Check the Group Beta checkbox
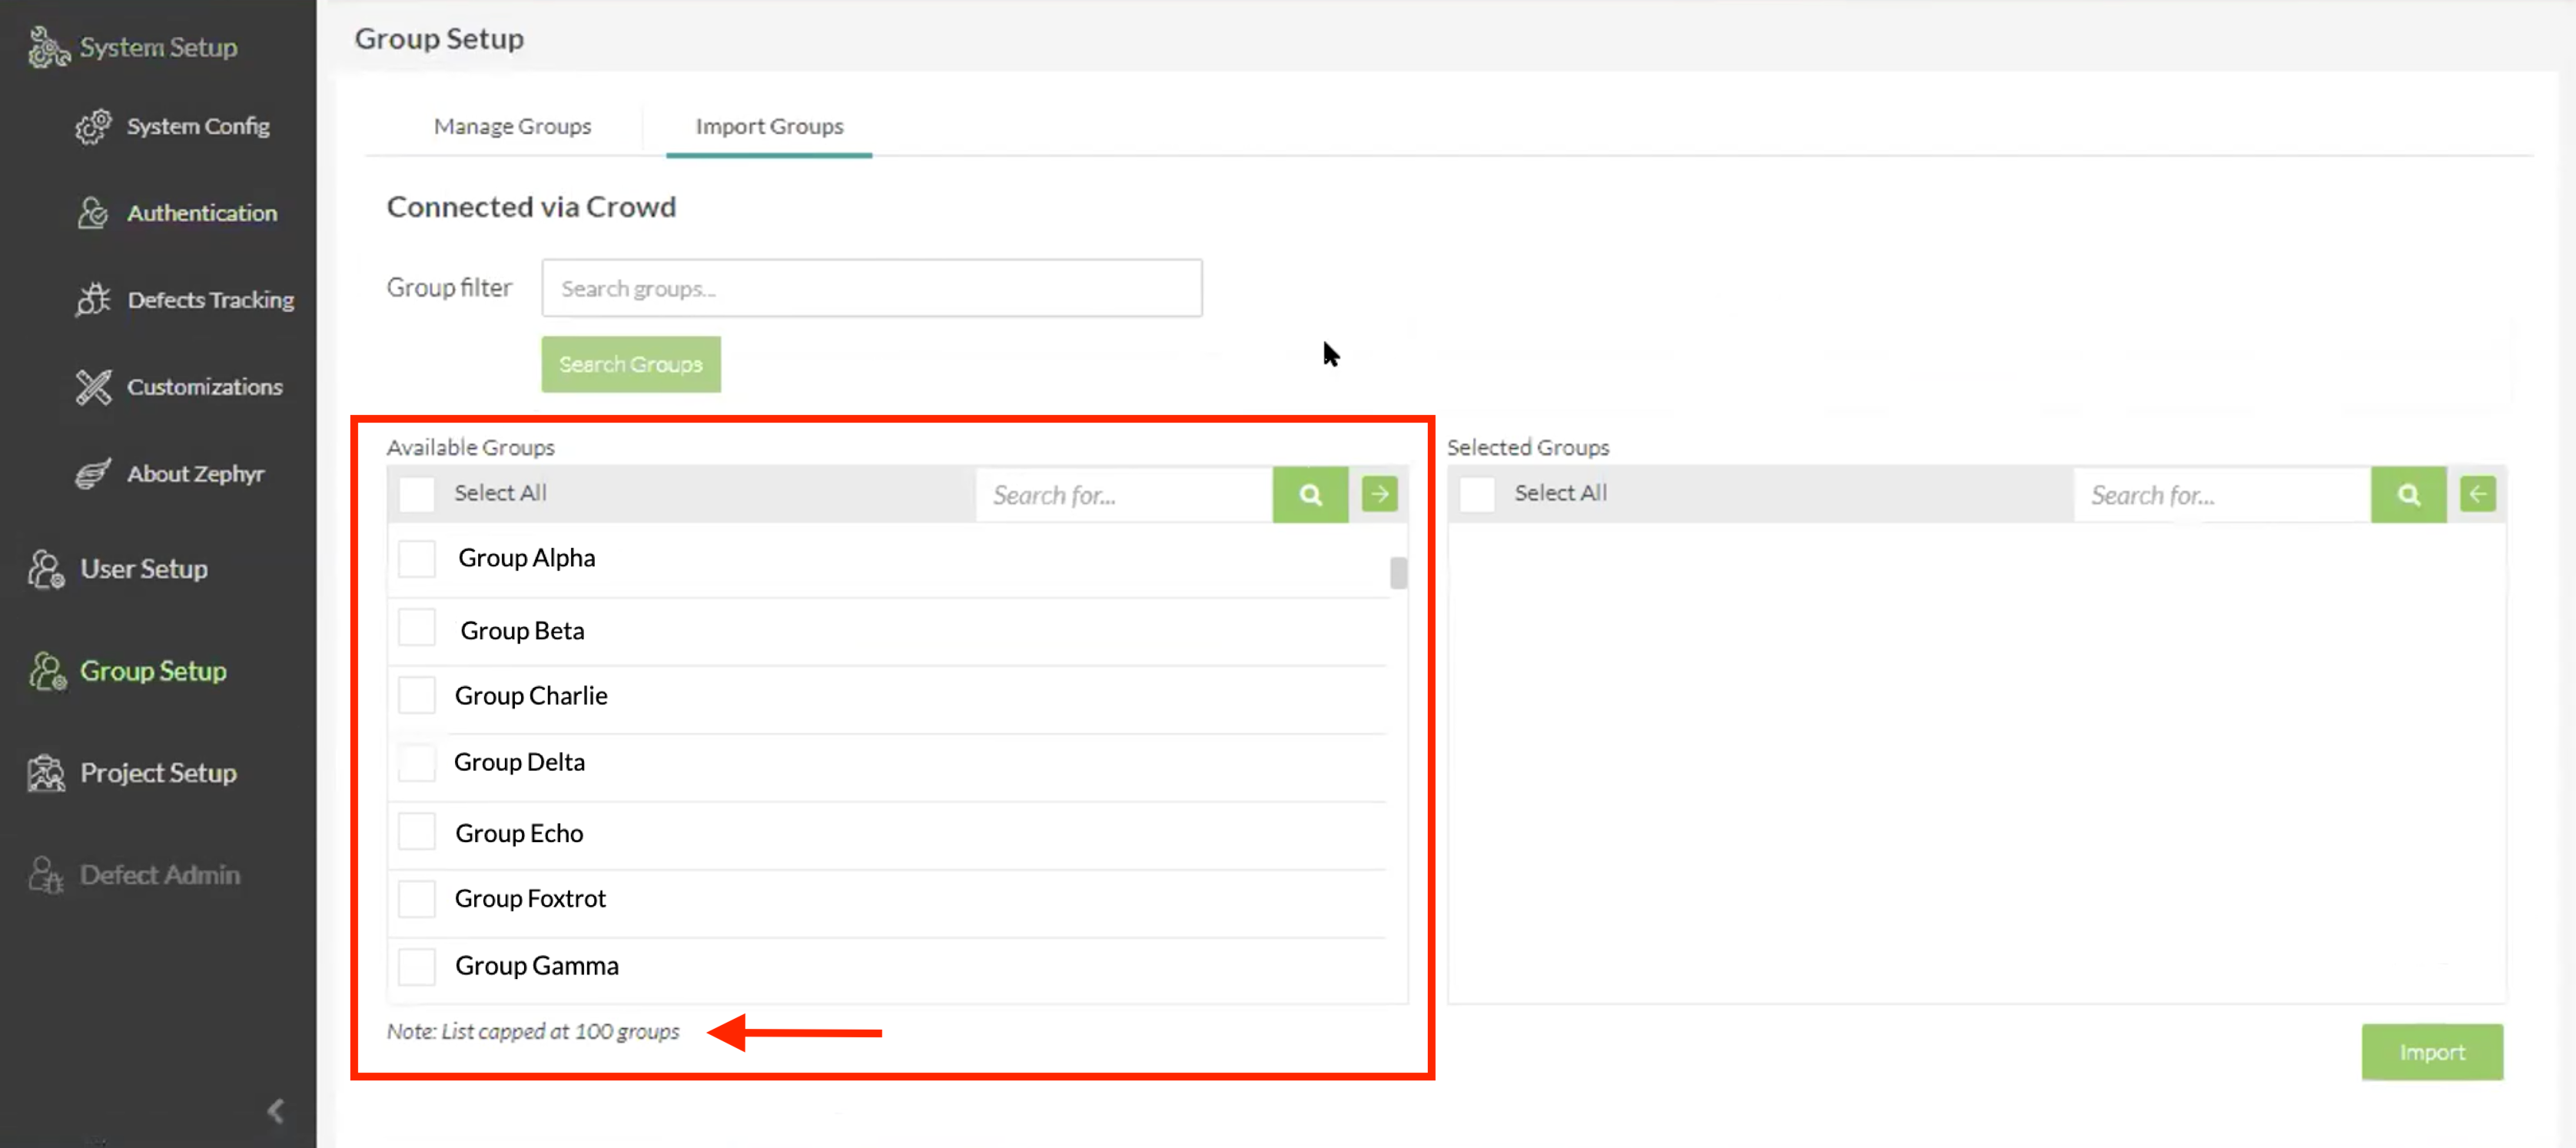The image size is (2576, 1148). click(417, 628)
